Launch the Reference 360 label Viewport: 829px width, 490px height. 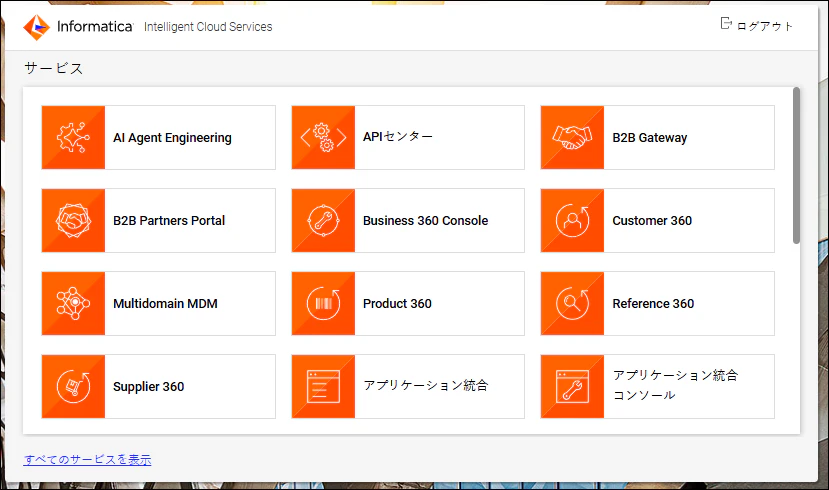point(653,303)
